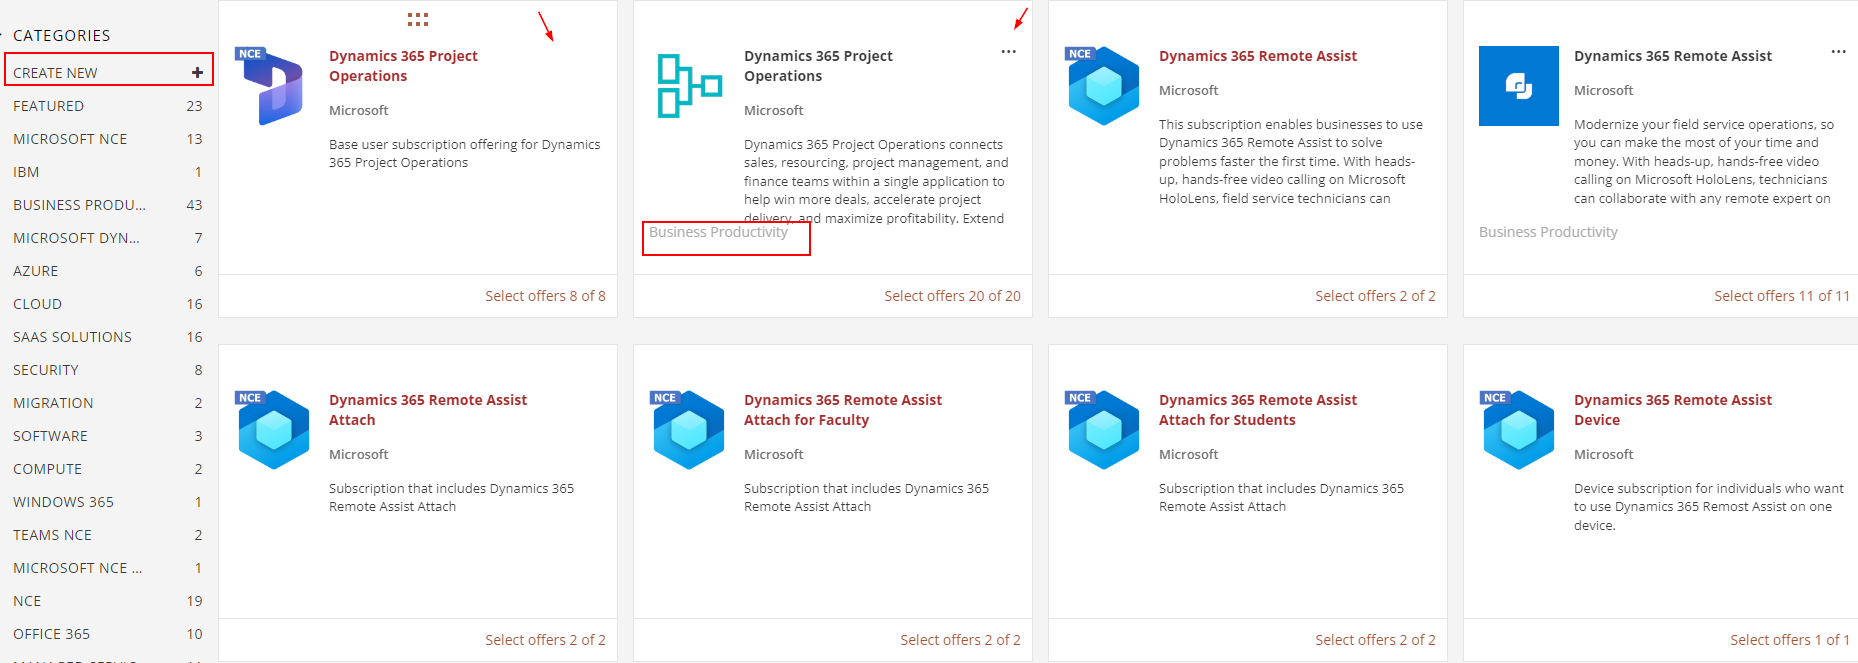Open Dynamics 365 Remote Assist Attach for Faculty

(x=843, y=410)
